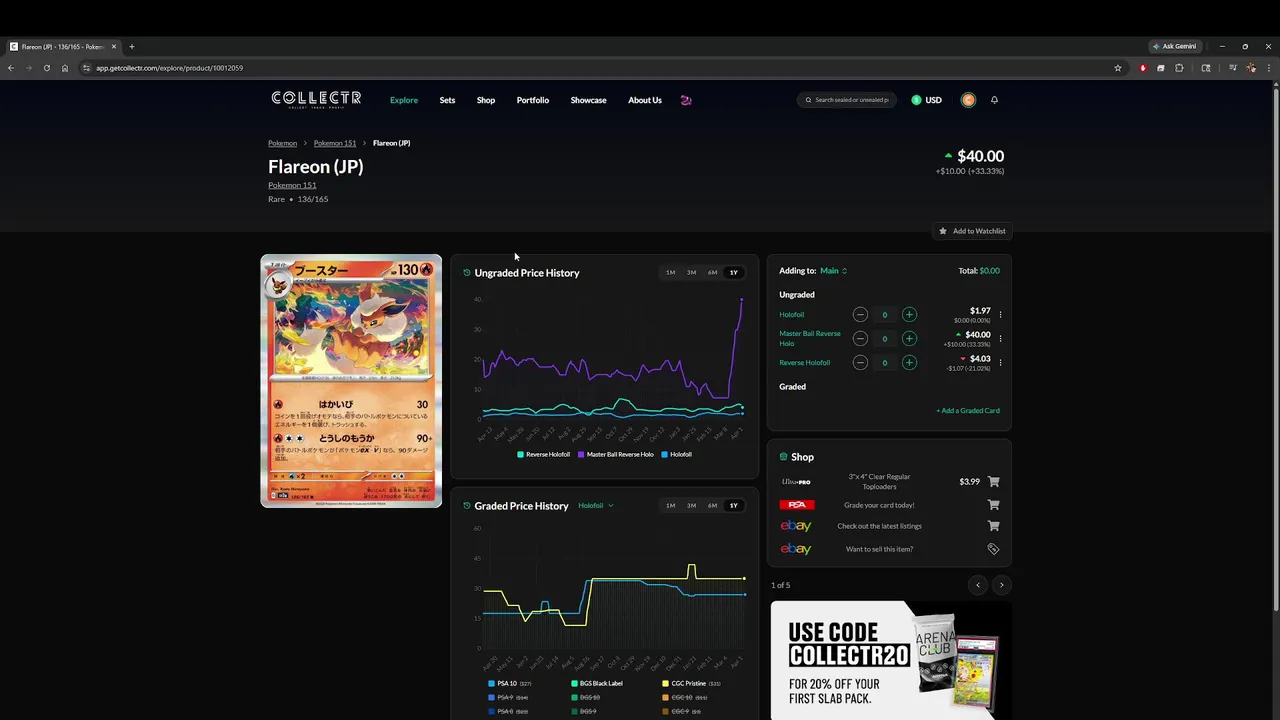Toggle Master Ball Reverse Holo chart series
Screen dimensions: 1280x720
615,454
